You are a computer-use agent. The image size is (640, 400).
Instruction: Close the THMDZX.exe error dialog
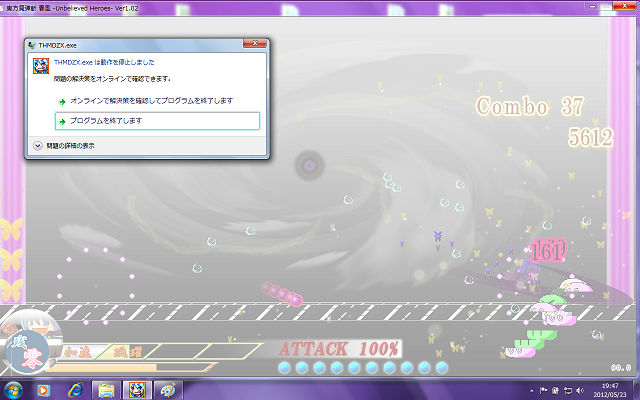tap(257, 46)
